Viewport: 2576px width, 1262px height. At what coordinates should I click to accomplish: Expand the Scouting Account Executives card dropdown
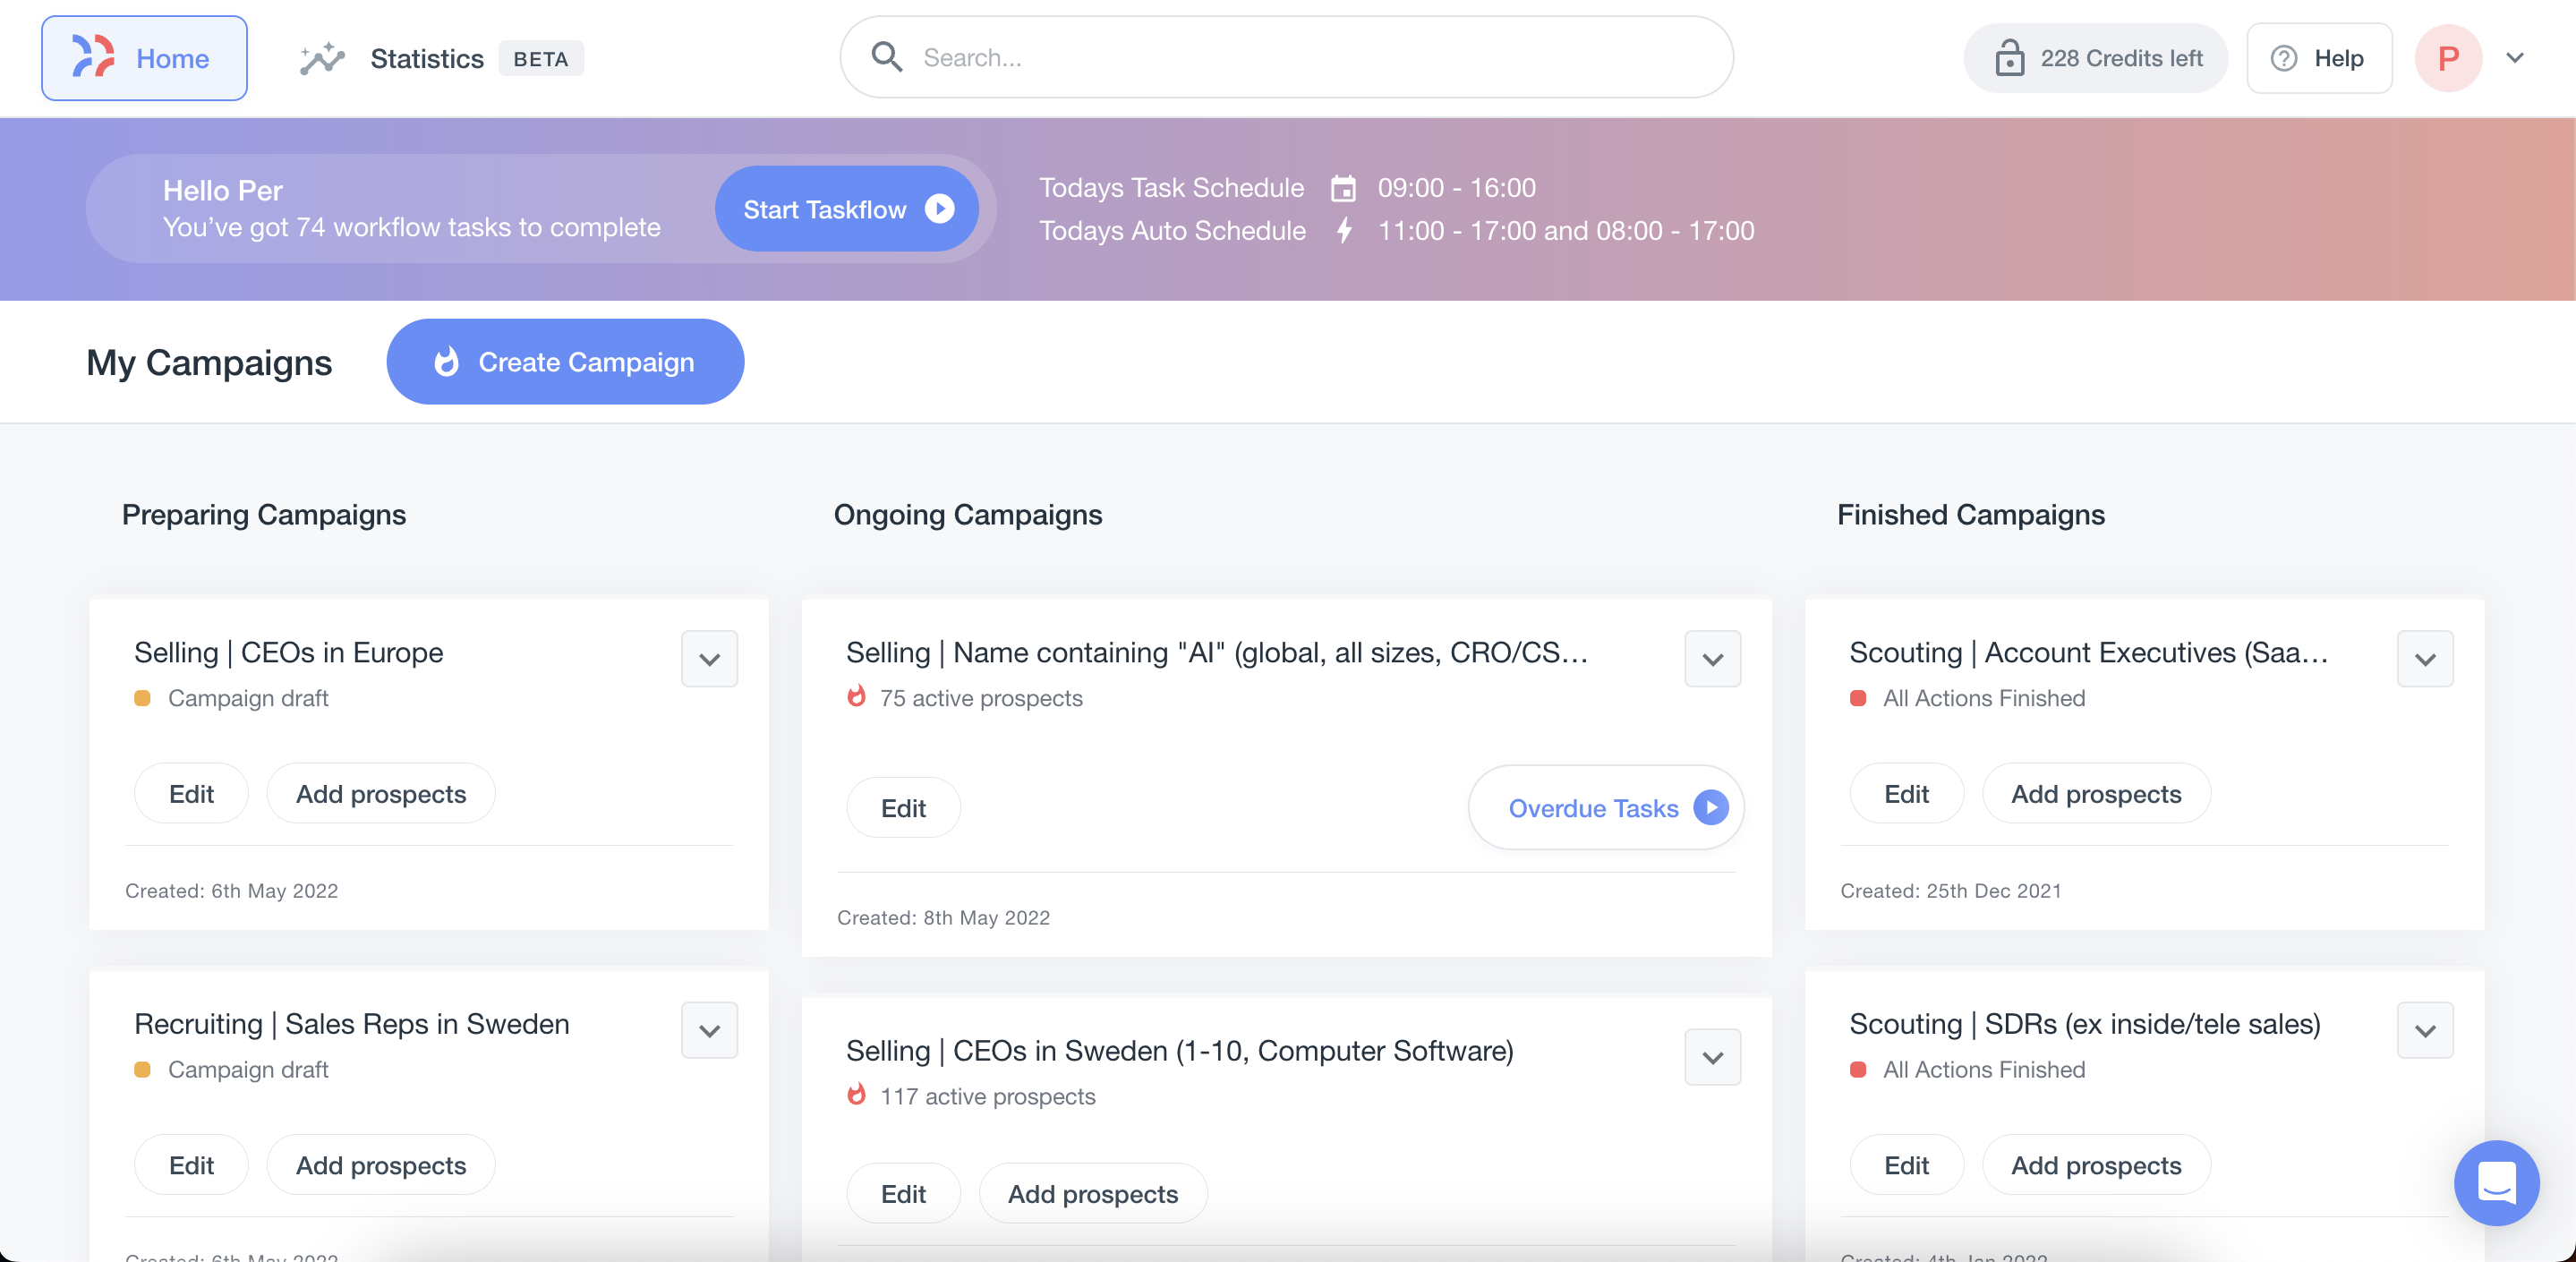pos(2424,659)
